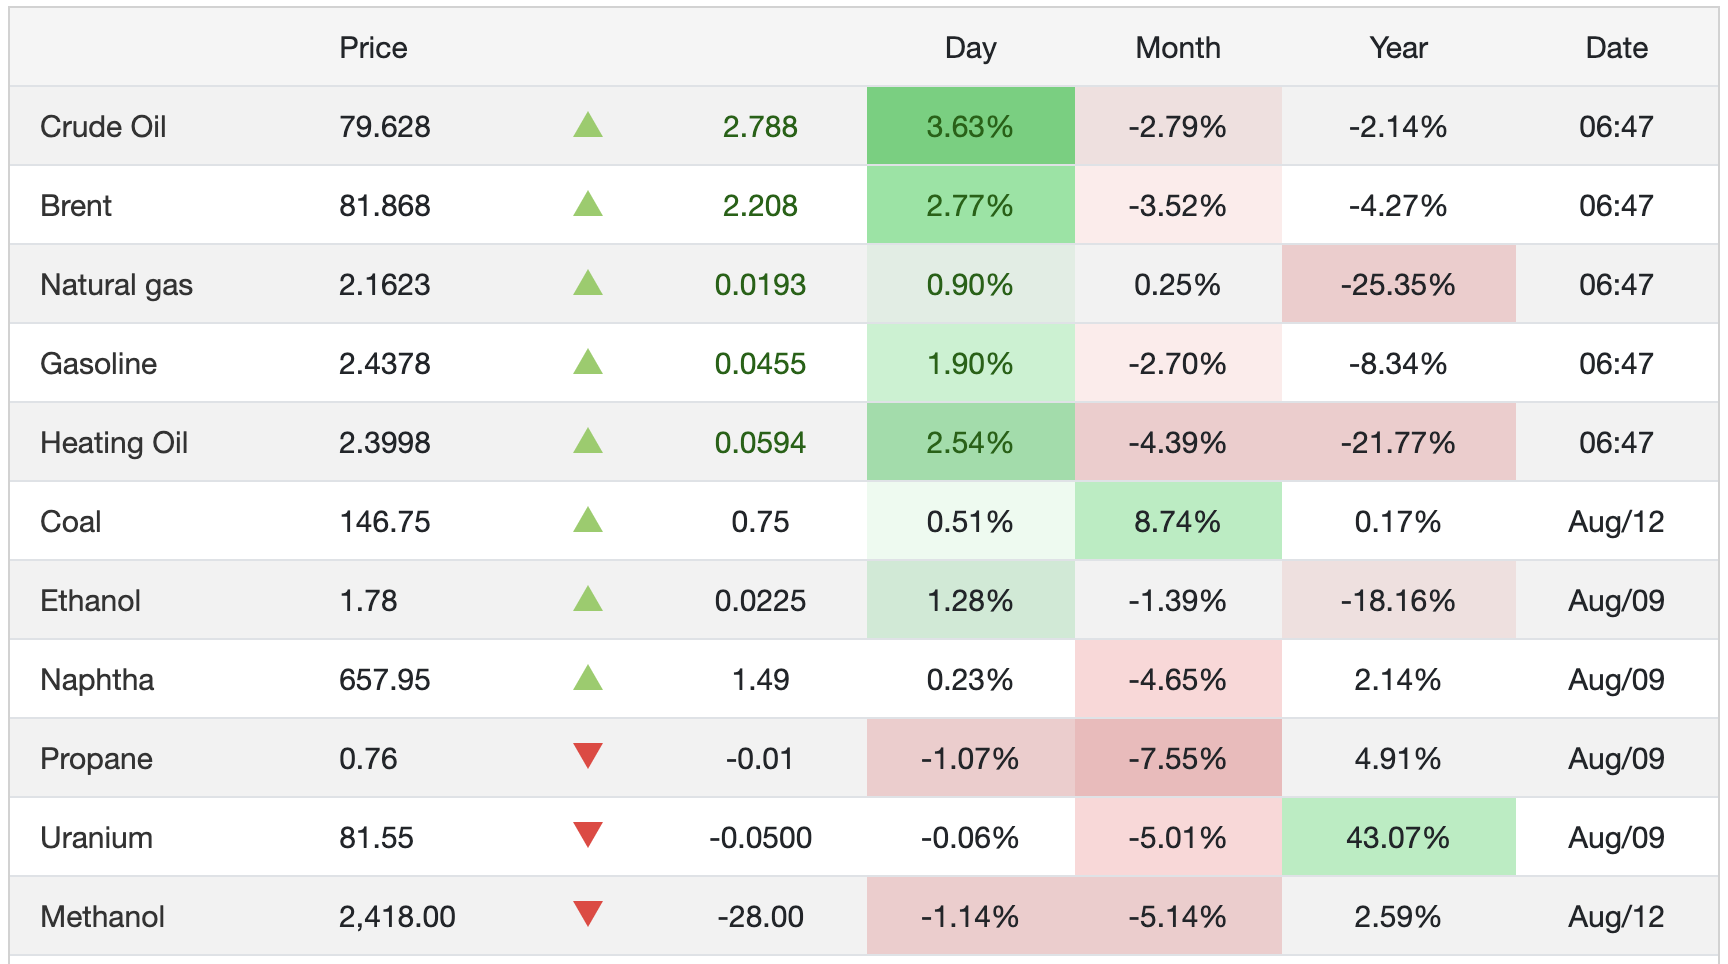Click Natural gas year change -25.35%
This screenshot has width=1728, height=964.
[x=1398, y=285]
